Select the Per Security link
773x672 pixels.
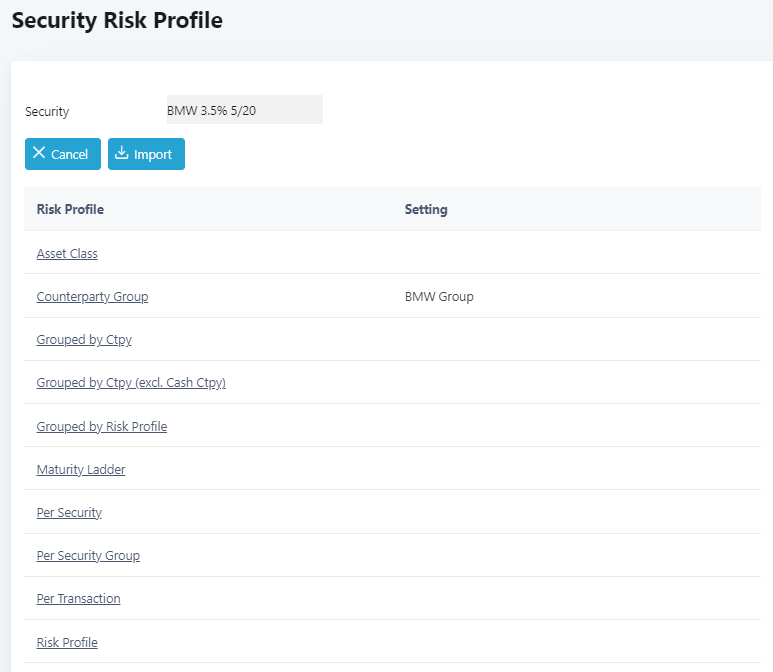pyautogui.click(x=69, y=513)
